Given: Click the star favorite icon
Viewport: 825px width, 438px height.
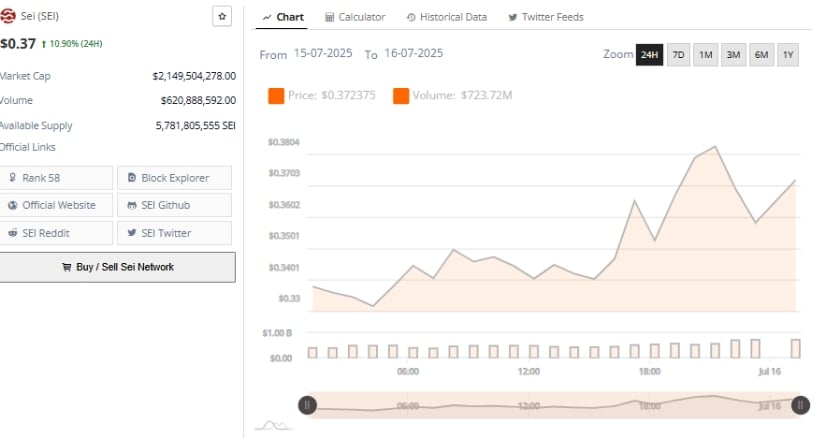Looking at the screenshot, I should (x=222, y=16).
